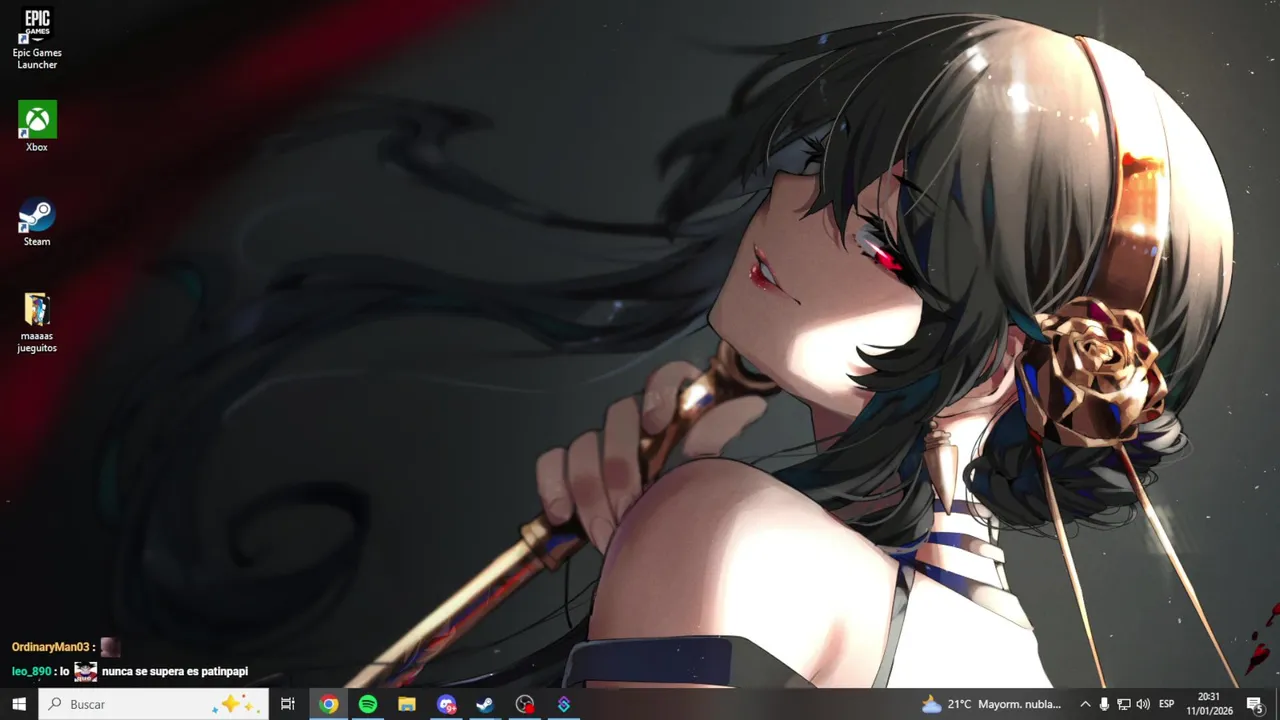This screenshot has width=1280, height=720.
Task: Select the 'maaaas jueguitos' desktop folder
Action: tap(37, 322)
